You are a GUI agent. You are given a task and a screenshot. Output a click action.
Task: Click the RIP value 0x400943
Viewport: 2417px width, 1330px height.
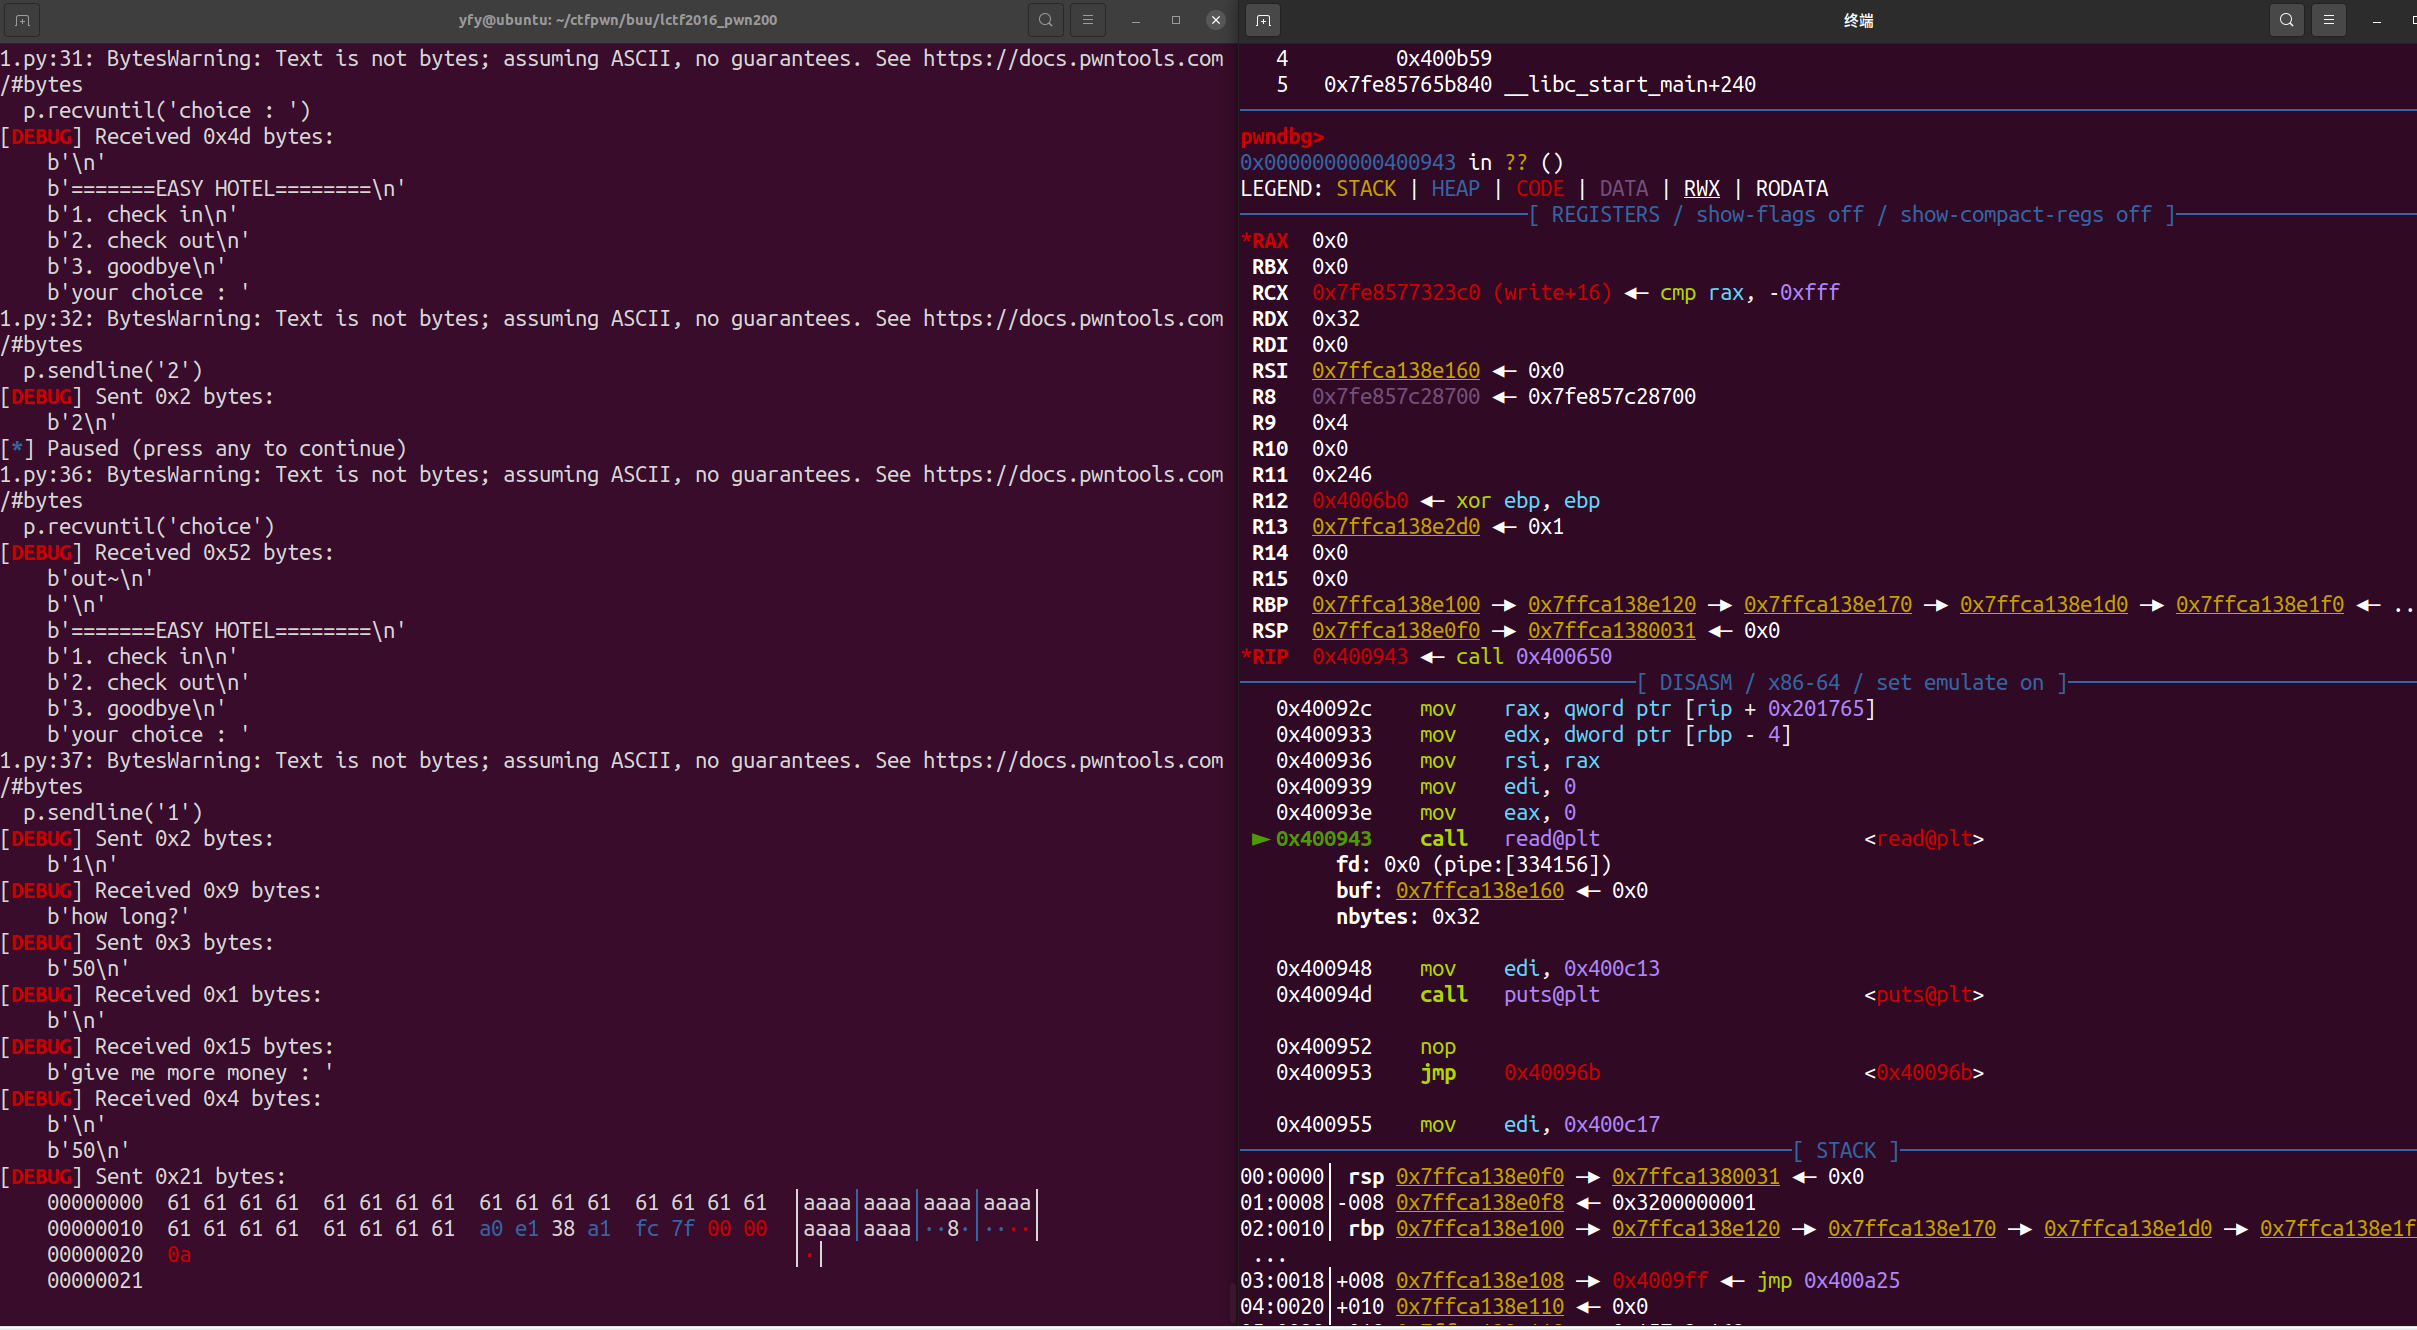point(1359,657)
